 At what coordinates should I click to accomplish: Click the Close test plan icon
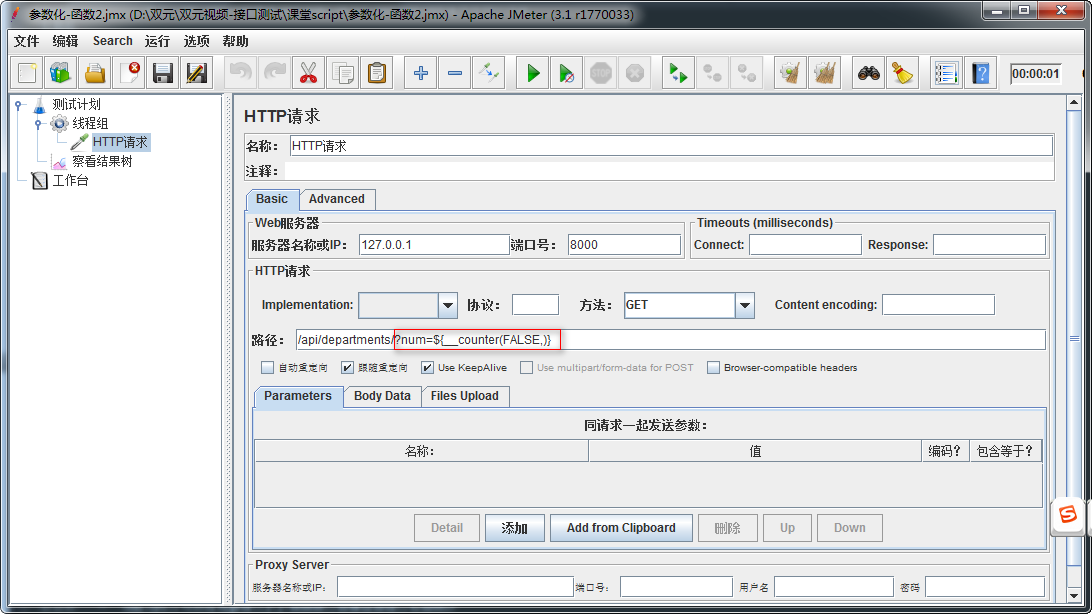pos(130,73)
